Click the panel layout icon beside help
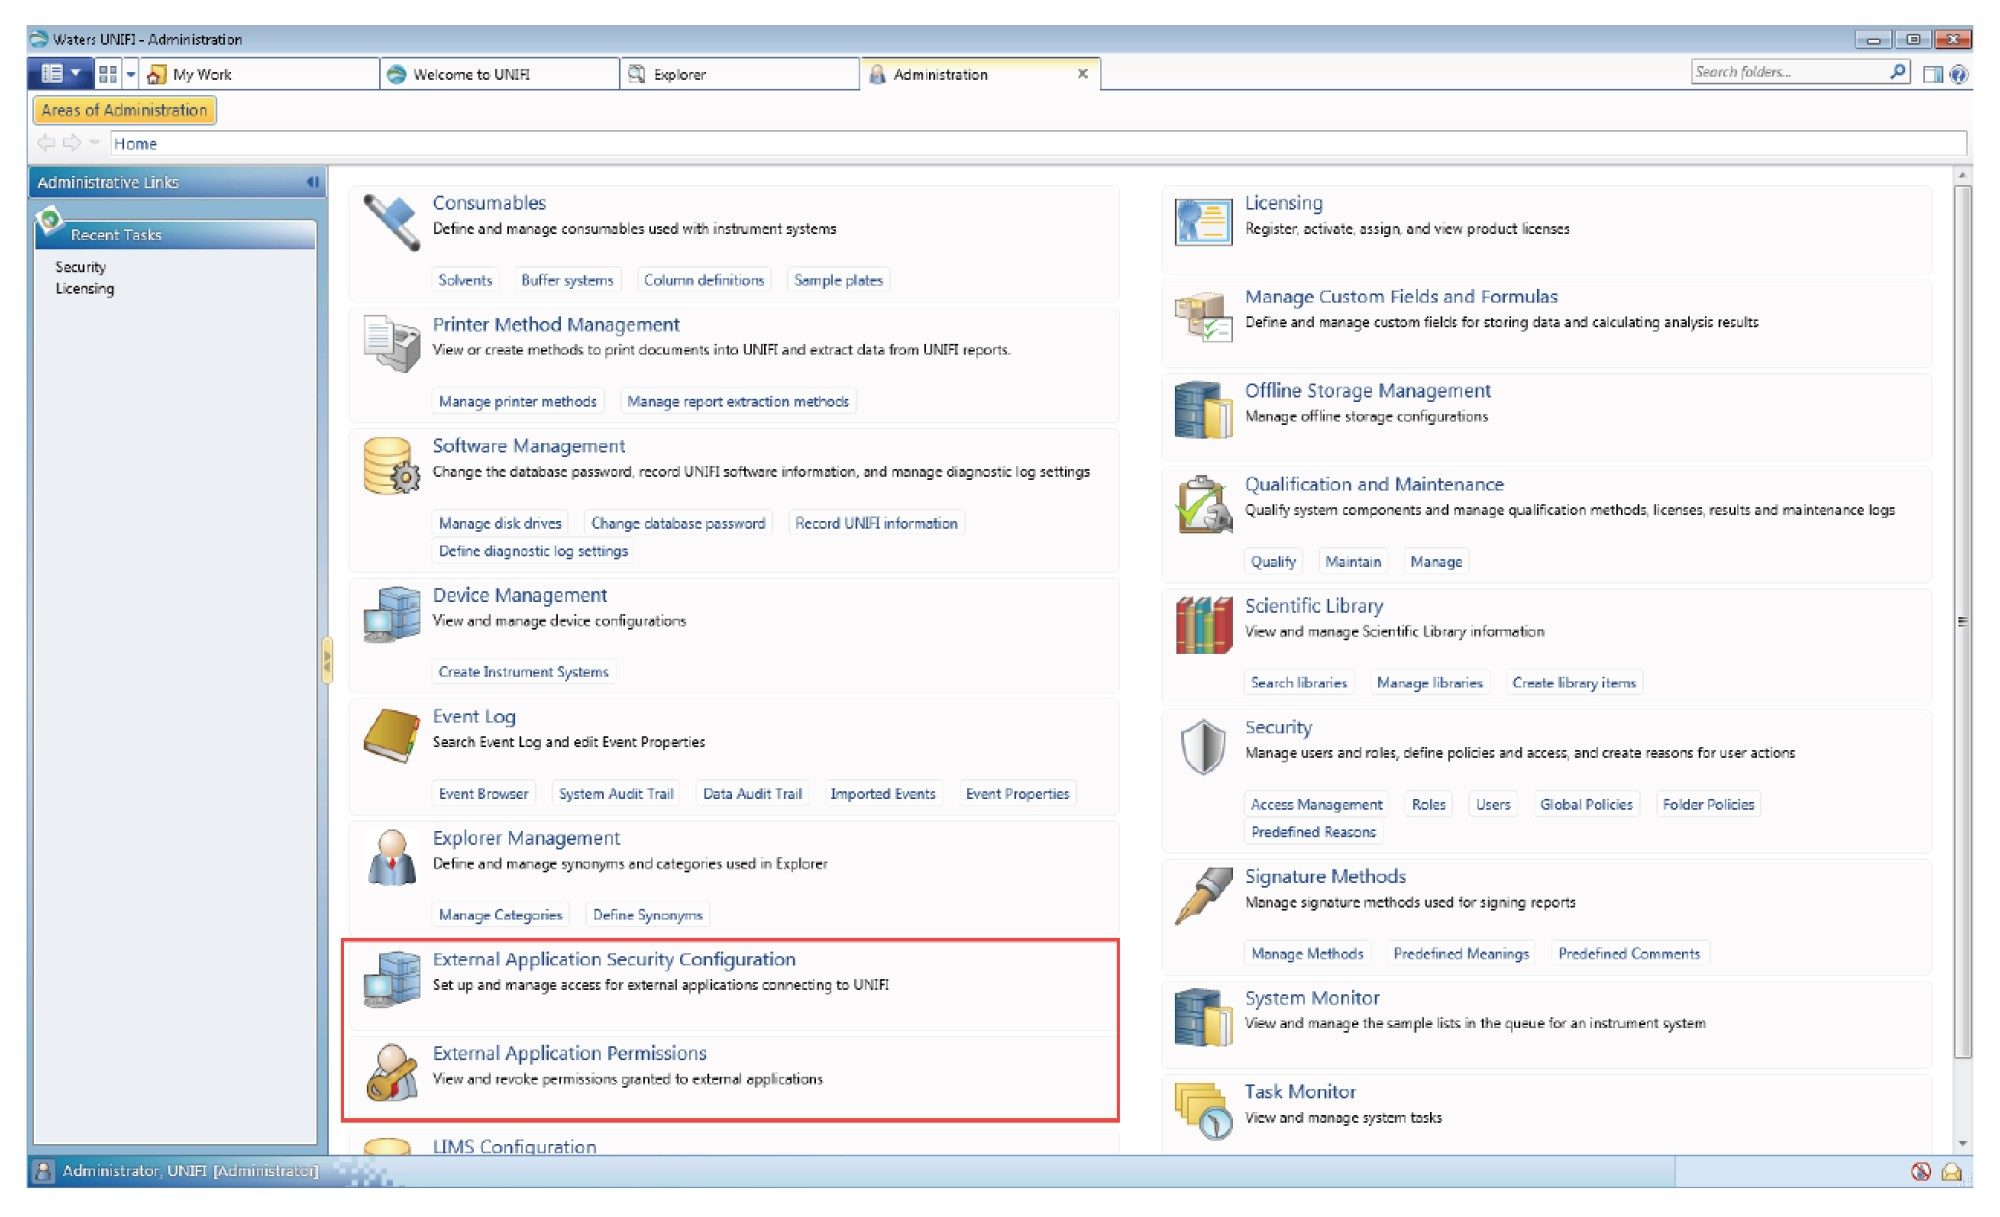The image size is (2000, 1217). click(x=1933, y=74)
